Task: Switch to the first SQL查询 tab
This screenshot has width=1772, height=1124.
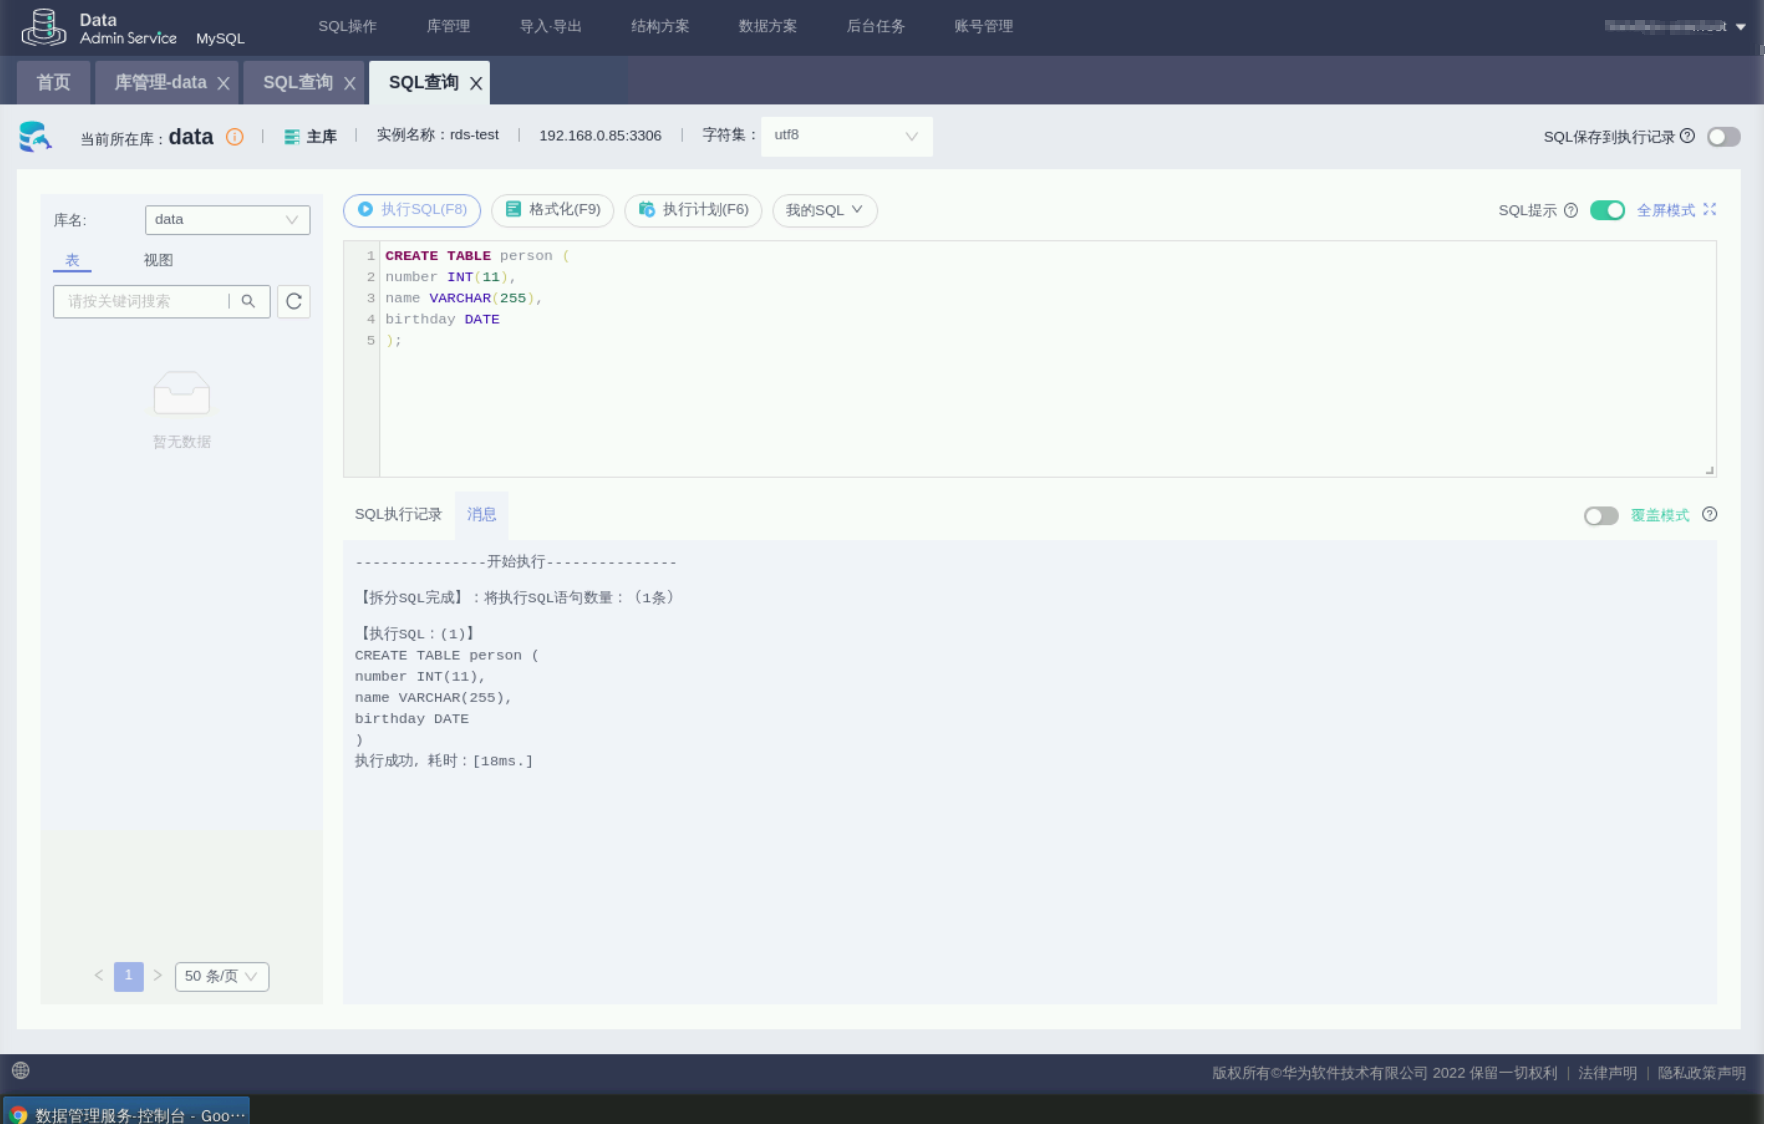Action: (x=298, y=83)
